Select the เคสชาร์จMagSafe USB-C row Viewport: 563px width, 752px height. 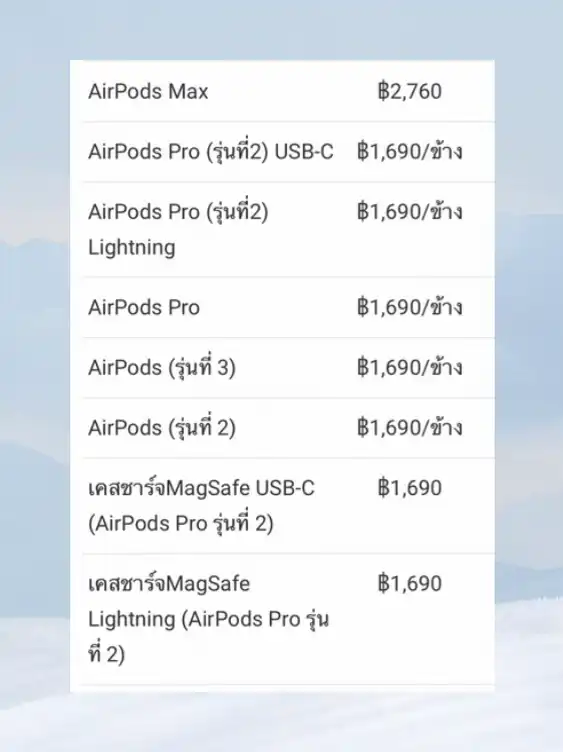coord(282,505)
